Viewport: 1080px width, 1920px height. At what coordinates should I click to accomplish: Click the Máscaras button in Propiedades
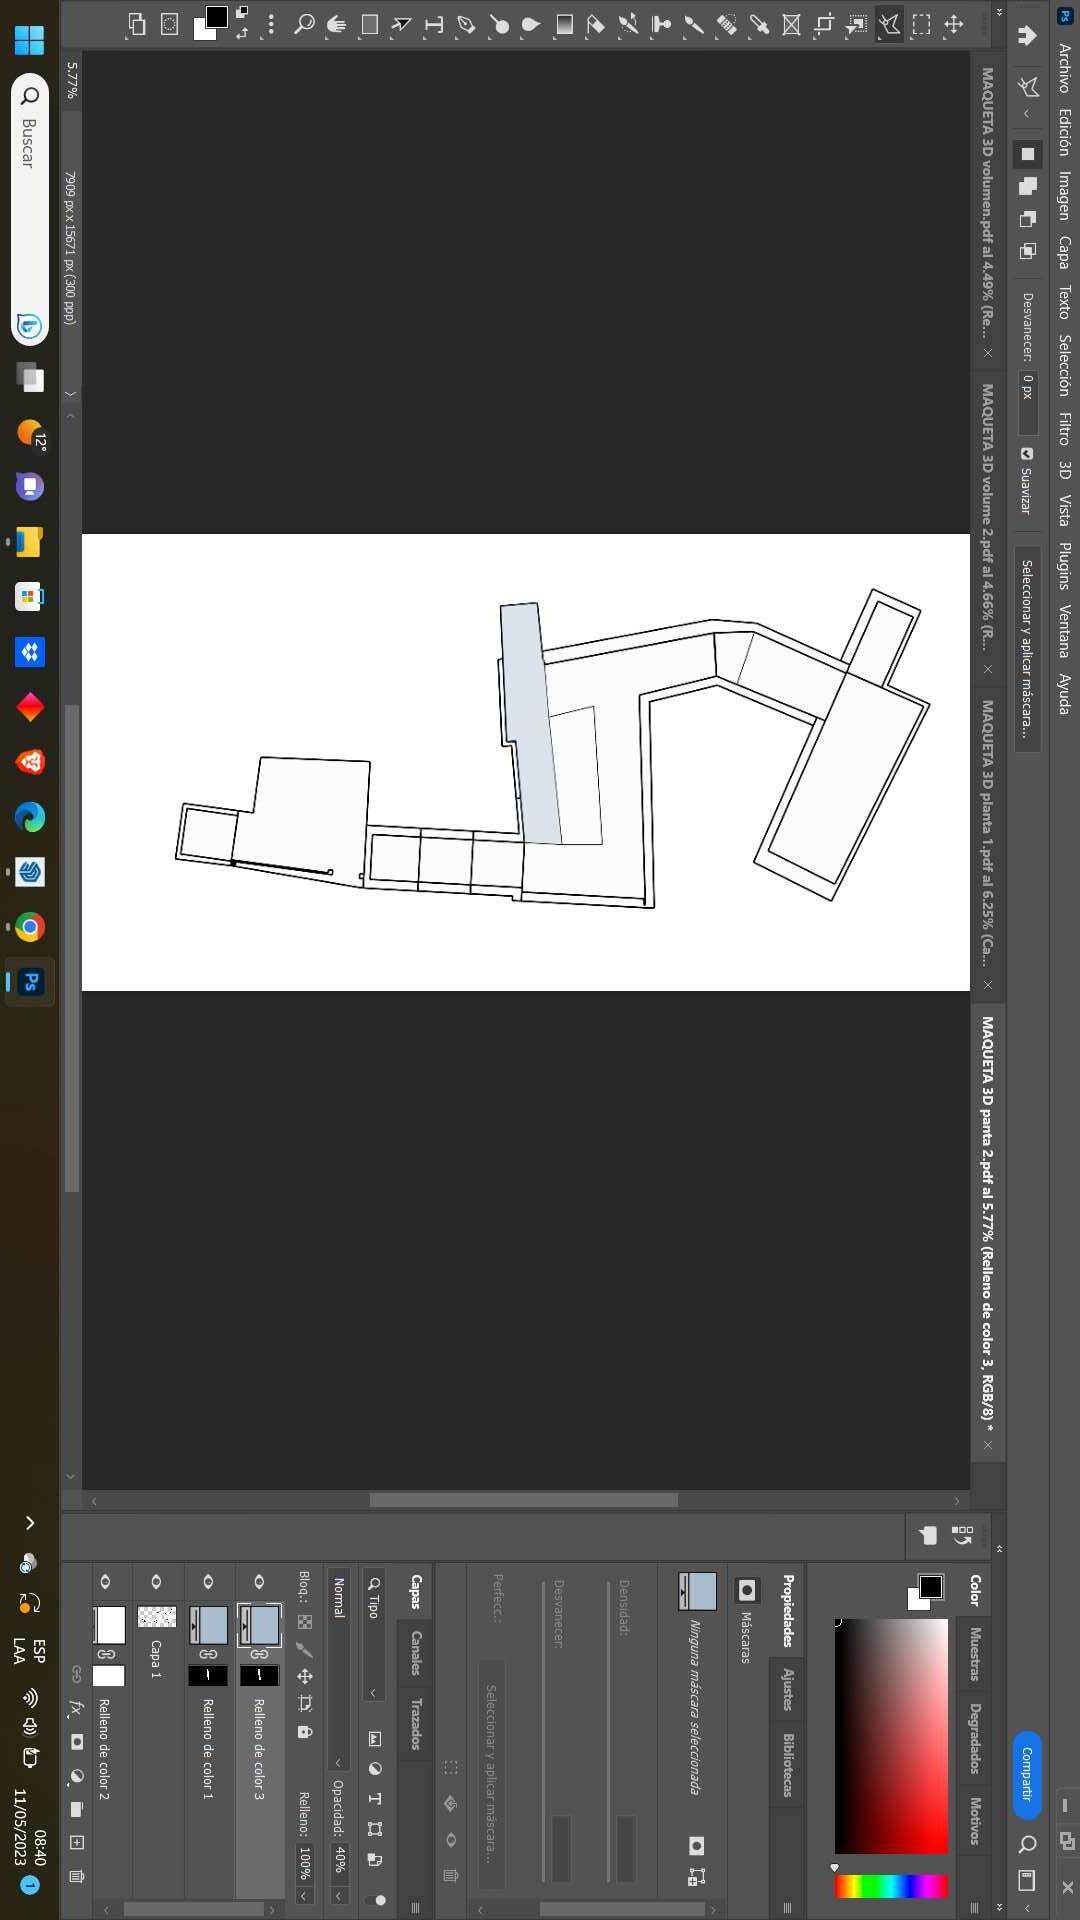pos(746,1590)
